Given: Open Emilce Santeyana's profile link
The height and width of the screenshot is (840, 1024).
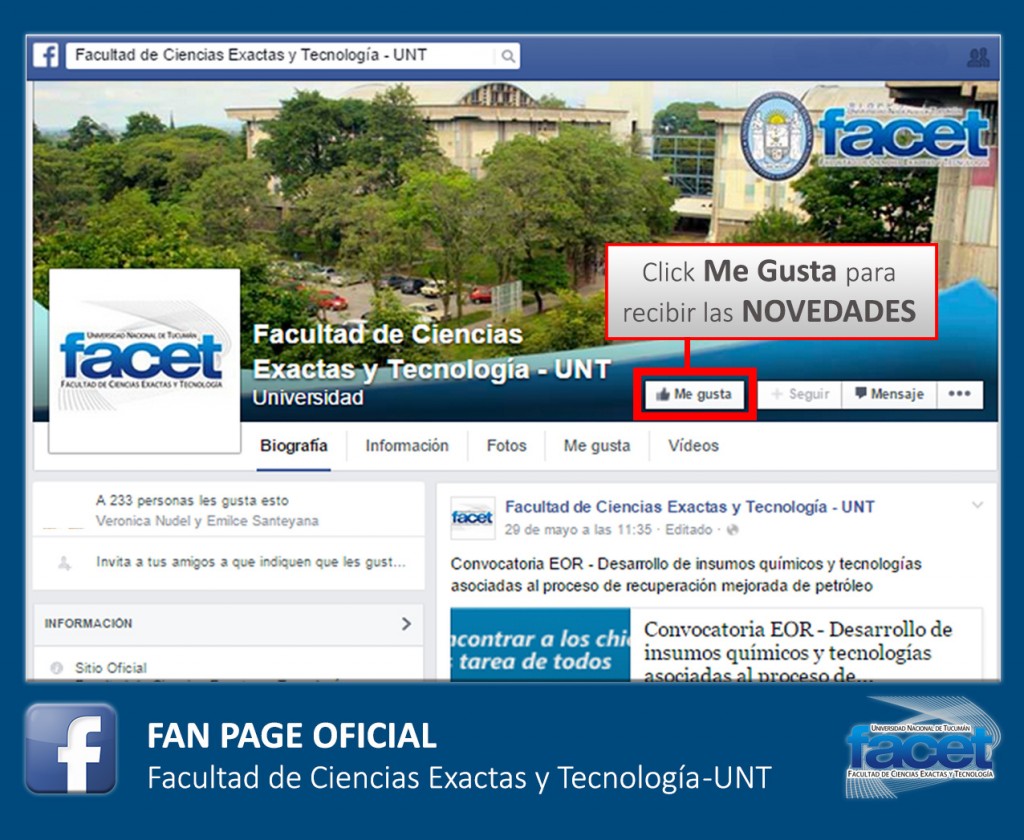Looking at the screenshot, I should pos(263,521).
